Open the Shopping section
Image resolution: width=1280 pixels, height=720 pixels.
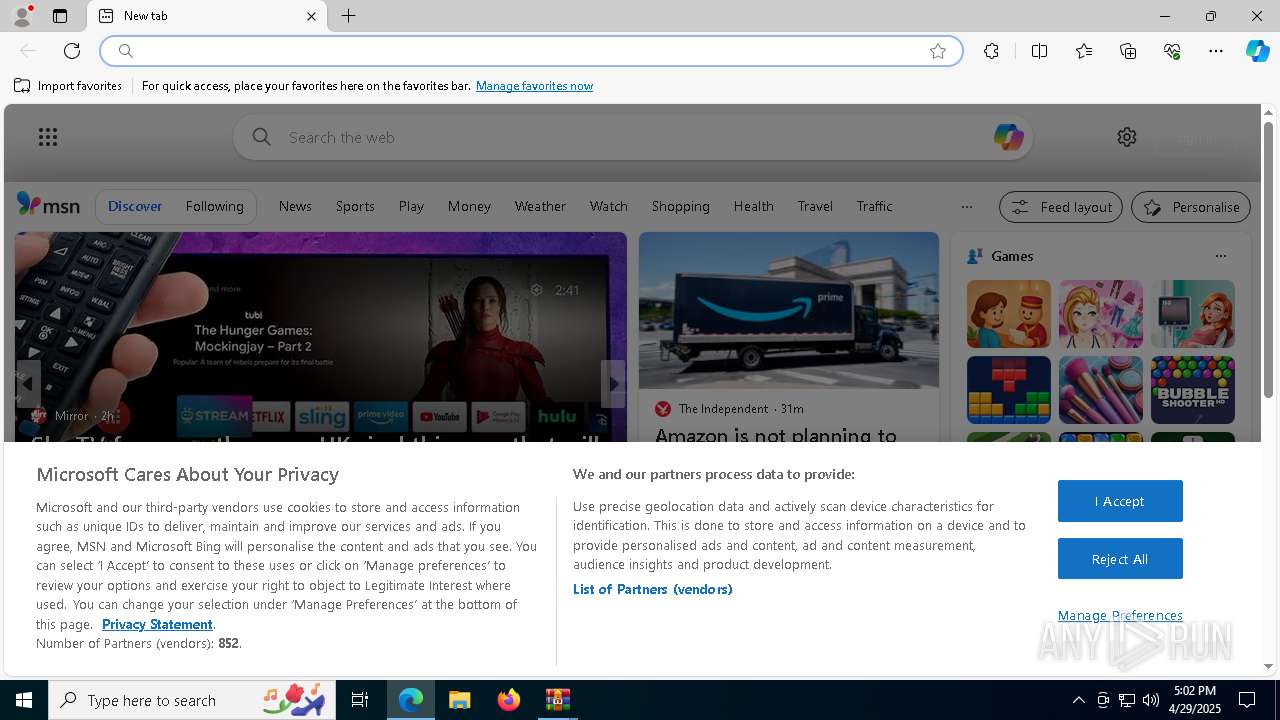680,206
